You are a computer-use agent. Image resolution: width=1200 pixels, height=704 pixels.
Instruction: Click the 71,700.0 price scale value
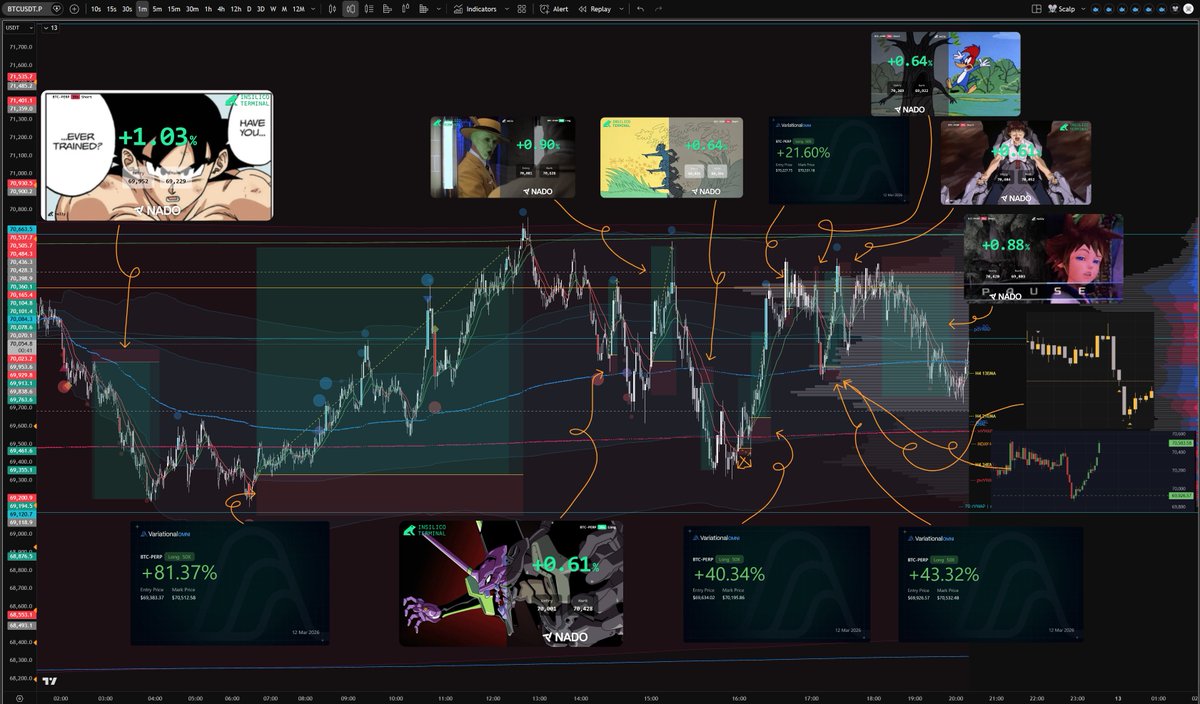click(x=21, y=47)
